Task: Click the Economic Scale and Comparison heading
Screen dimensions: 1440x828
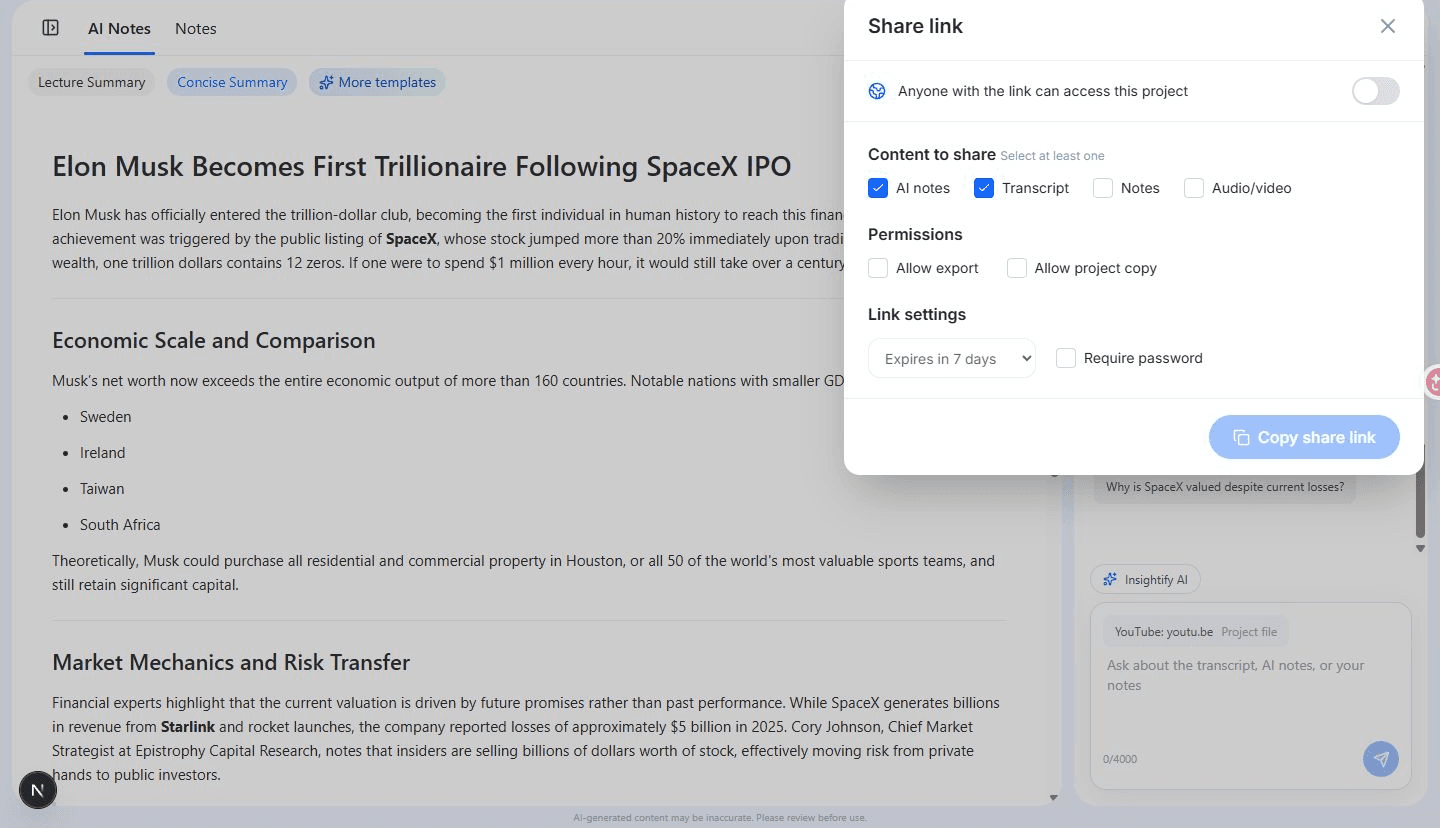Action: [x=214, y=340]
